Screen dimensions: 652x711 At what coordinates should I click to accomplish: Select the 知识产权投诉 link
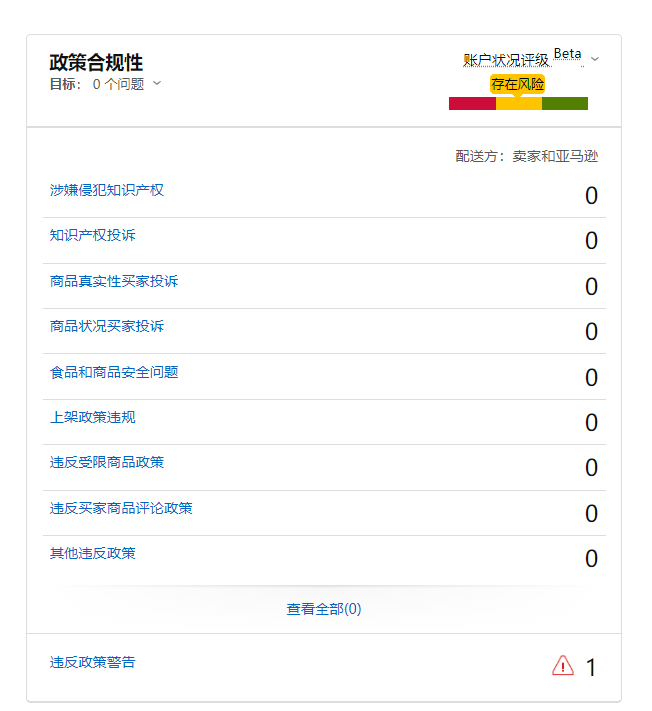click(x=93, y=235)
